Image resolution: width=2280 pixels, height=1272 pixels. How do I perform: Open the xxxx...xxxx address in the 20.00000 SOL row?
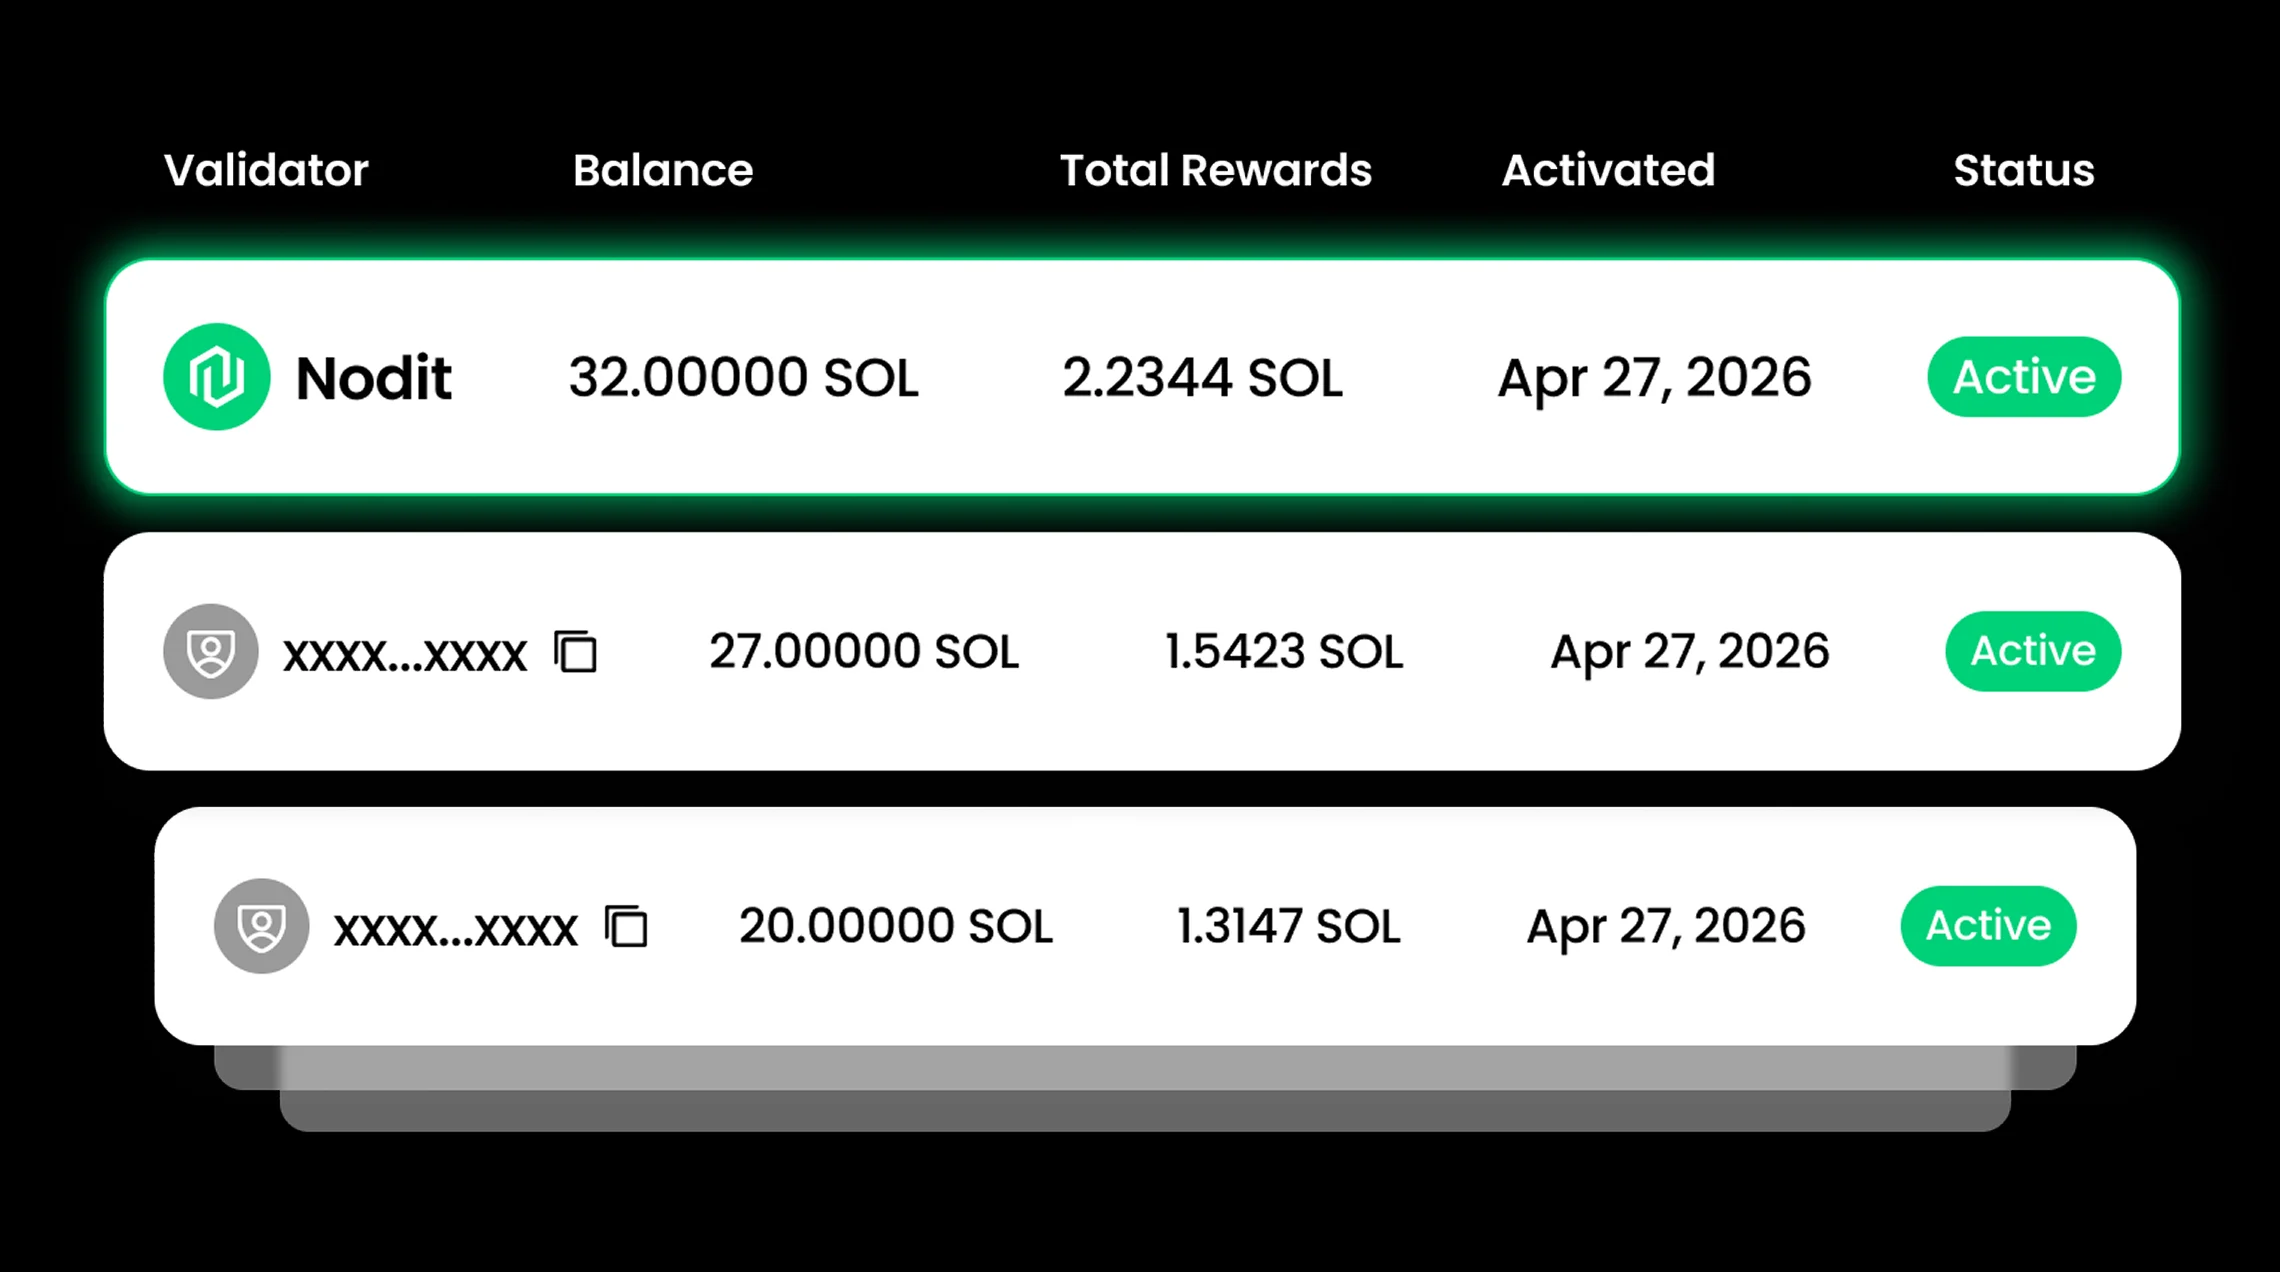point(456,930)
